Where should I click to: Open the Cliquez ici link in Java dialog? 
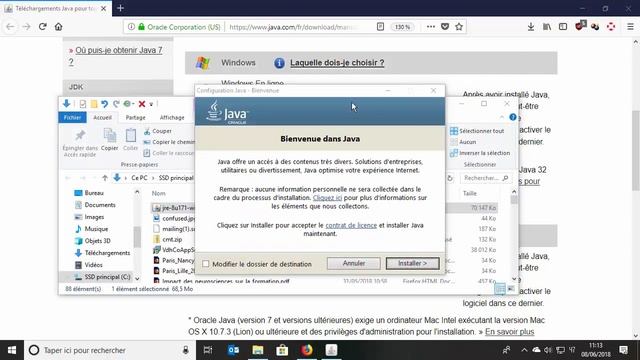[x=327, y=198]
